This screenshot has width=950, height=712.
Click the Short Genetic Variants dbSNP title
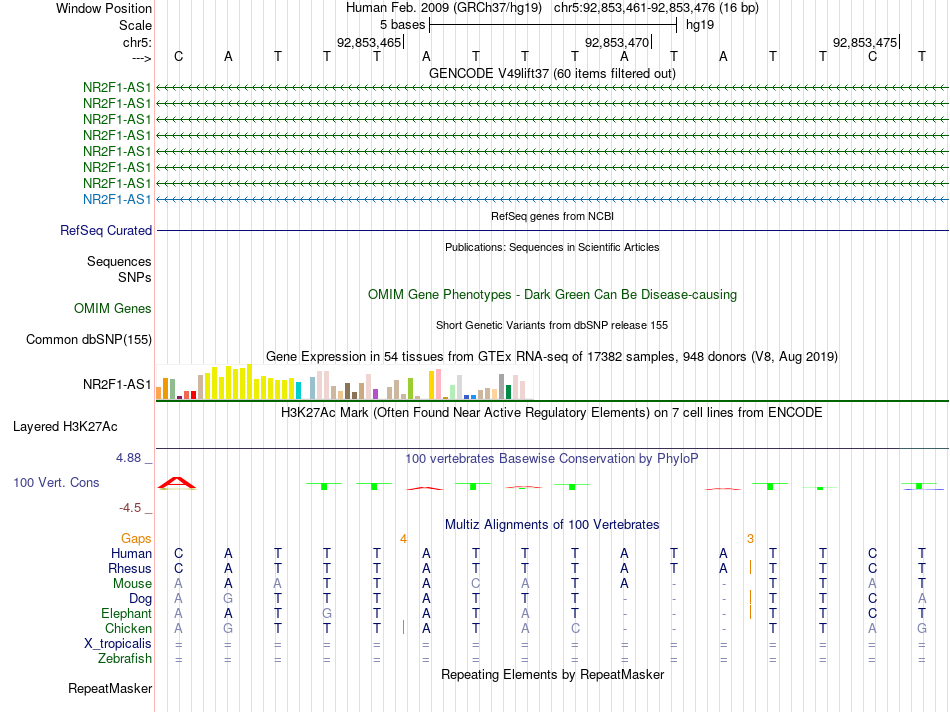[552, 325]
